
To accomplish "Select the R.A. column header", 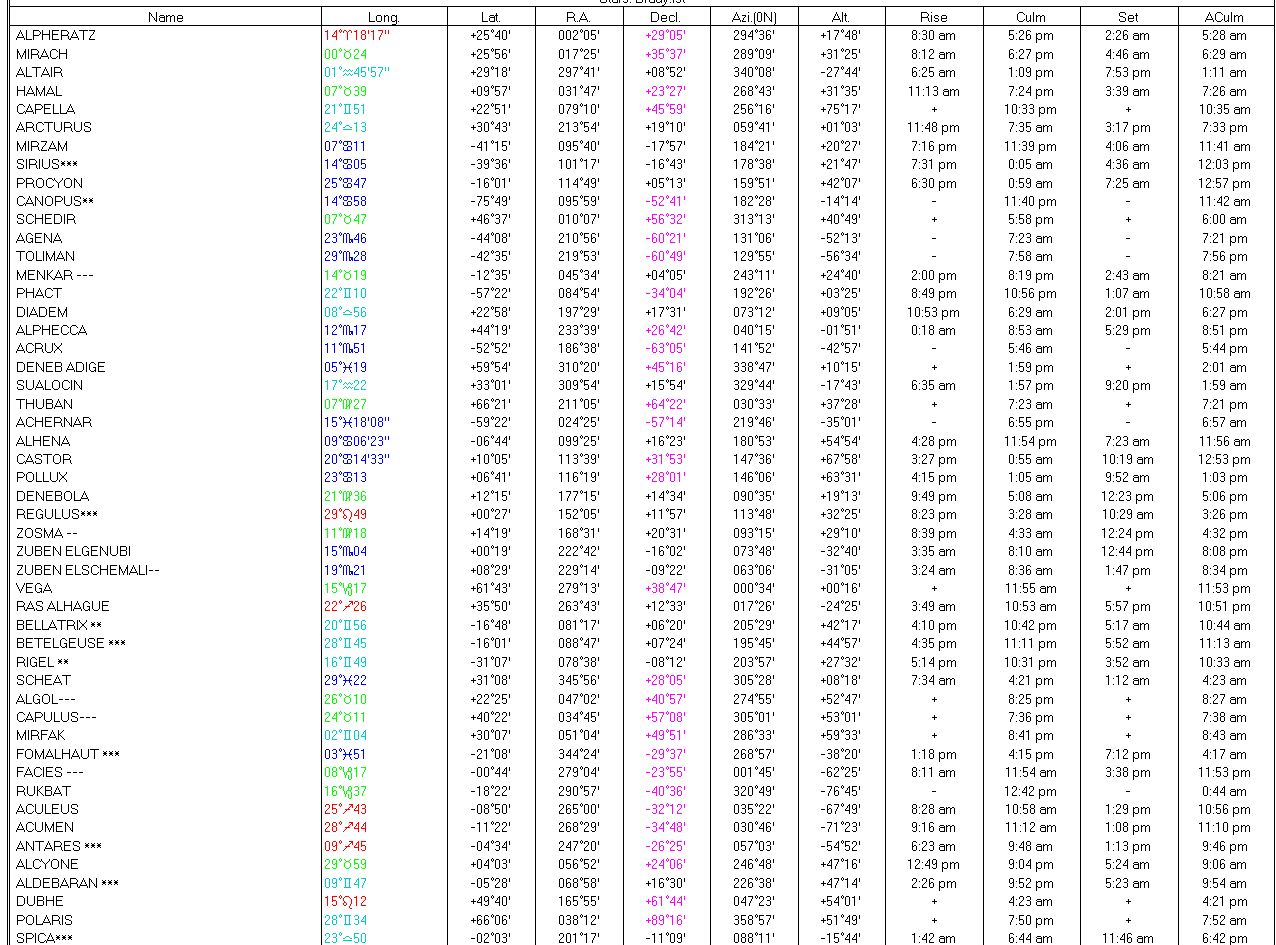I will [578, 17].
